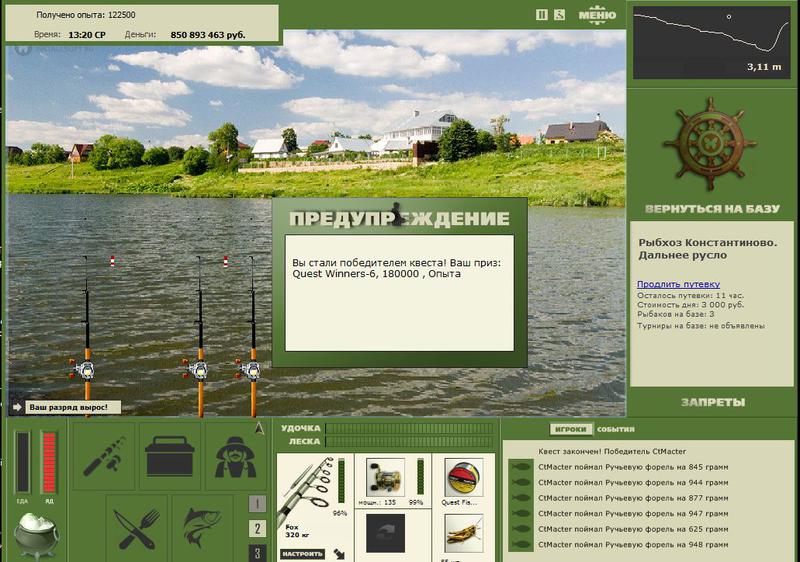Select rod slot 3
800x562 pixels.
click(257, 553)
